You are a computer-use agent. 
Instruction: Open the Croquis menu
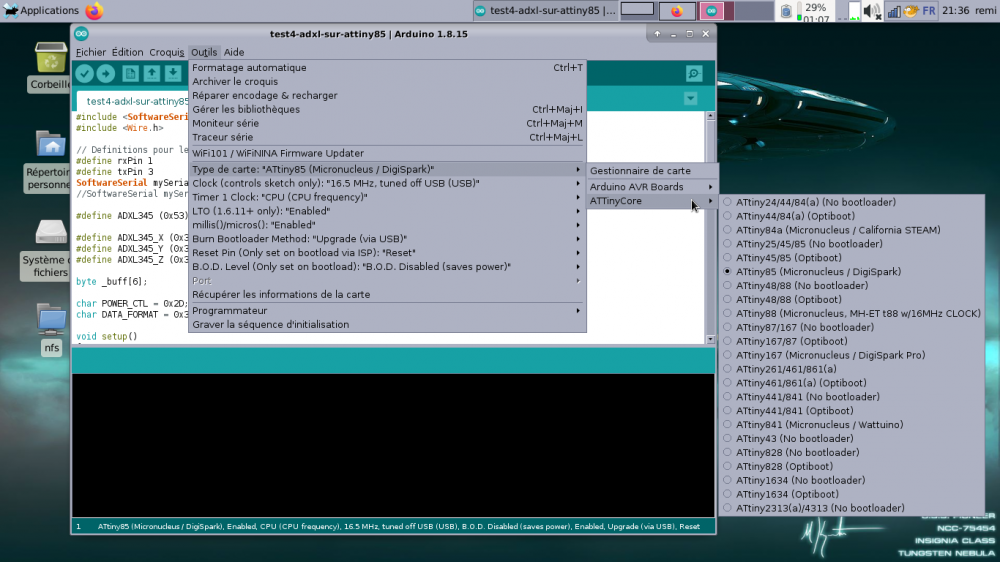(x=166, y=52)
